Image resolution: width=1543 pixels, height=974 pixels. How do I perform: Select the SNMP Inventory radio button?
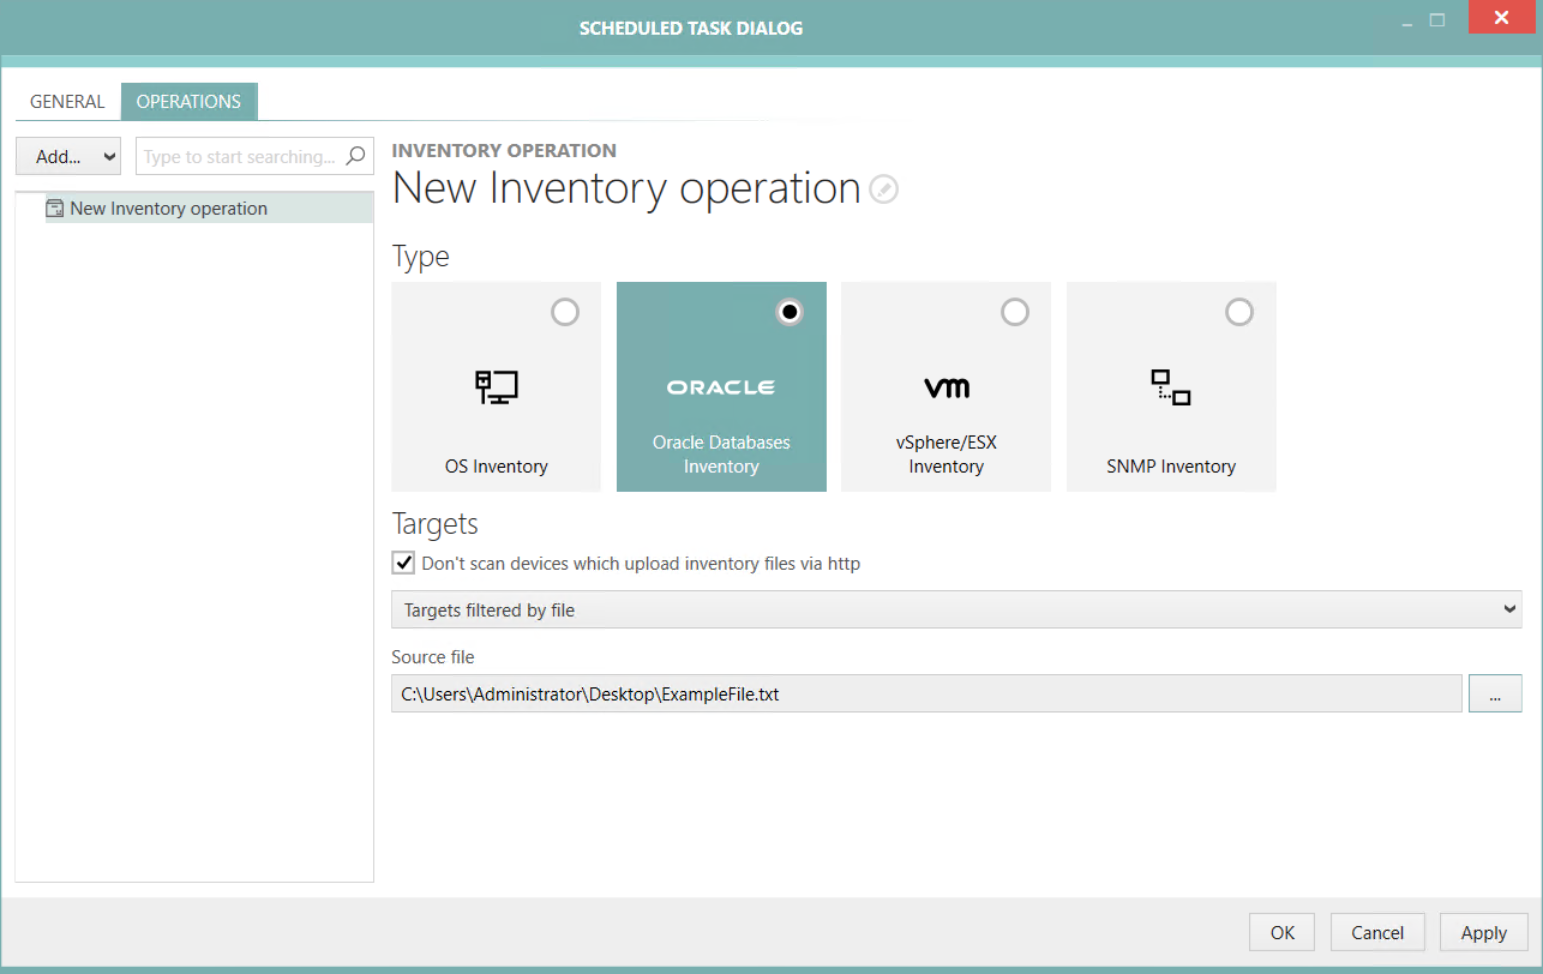(1239, 312)
